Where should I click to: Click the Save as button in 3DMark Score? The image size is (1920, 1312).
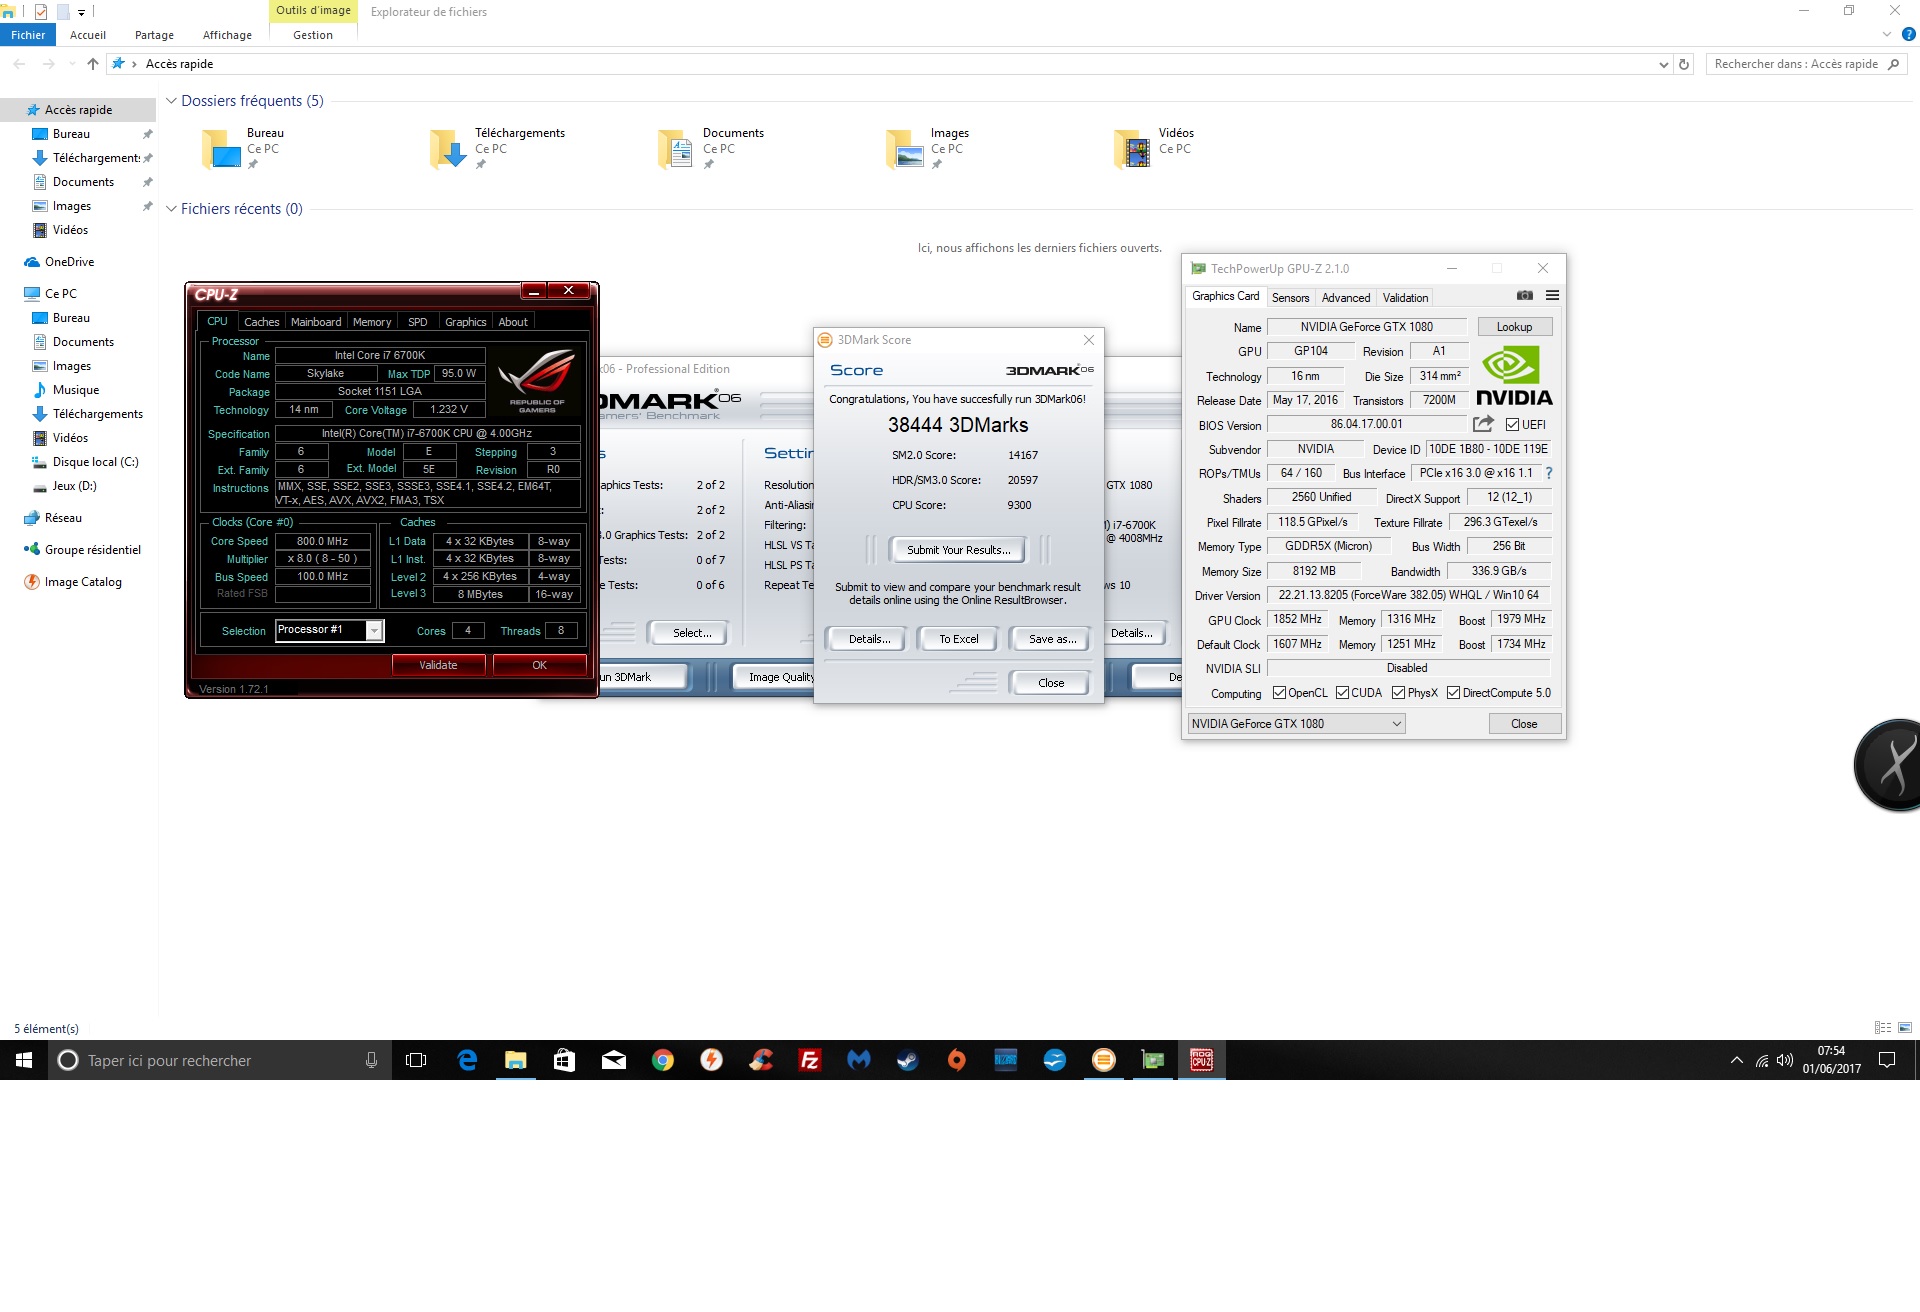(1052, 639)
